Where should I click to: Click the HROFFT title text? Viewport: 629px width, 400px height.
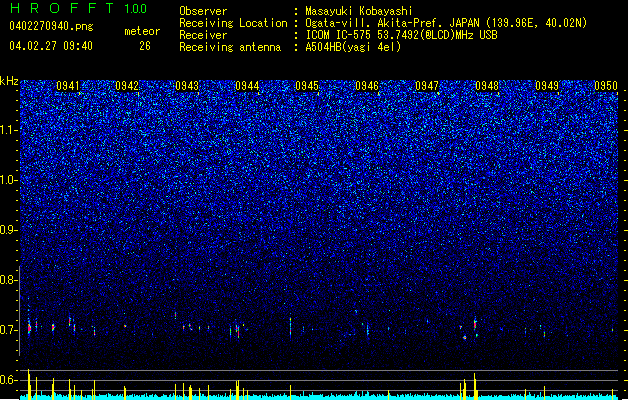(62, 8)
